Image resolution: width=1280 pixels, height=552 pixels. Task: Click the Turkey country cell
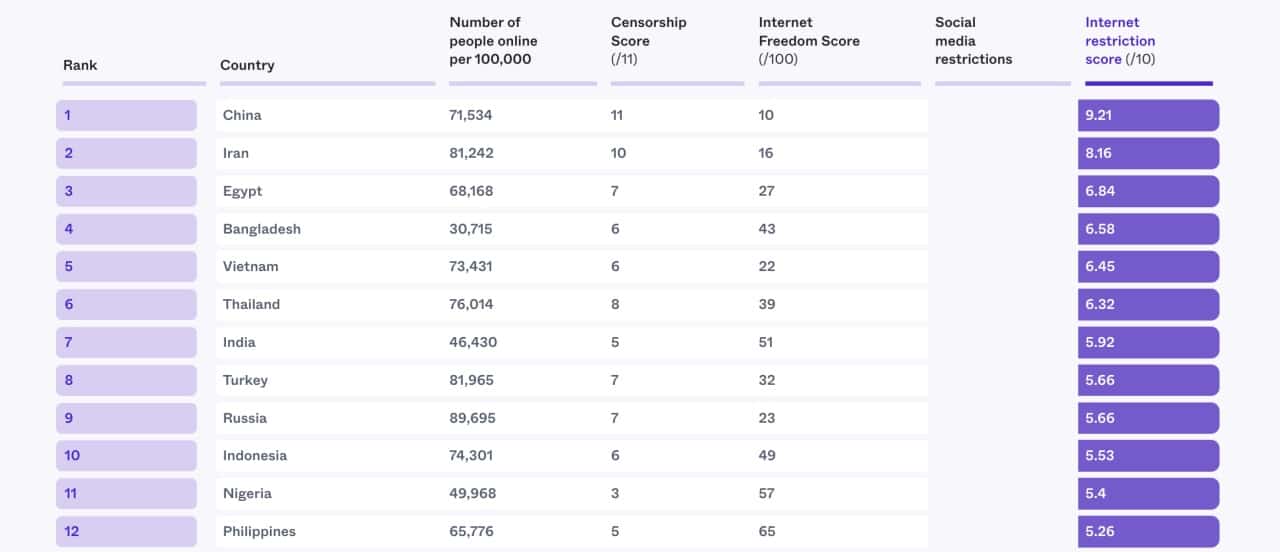[245, 380]
